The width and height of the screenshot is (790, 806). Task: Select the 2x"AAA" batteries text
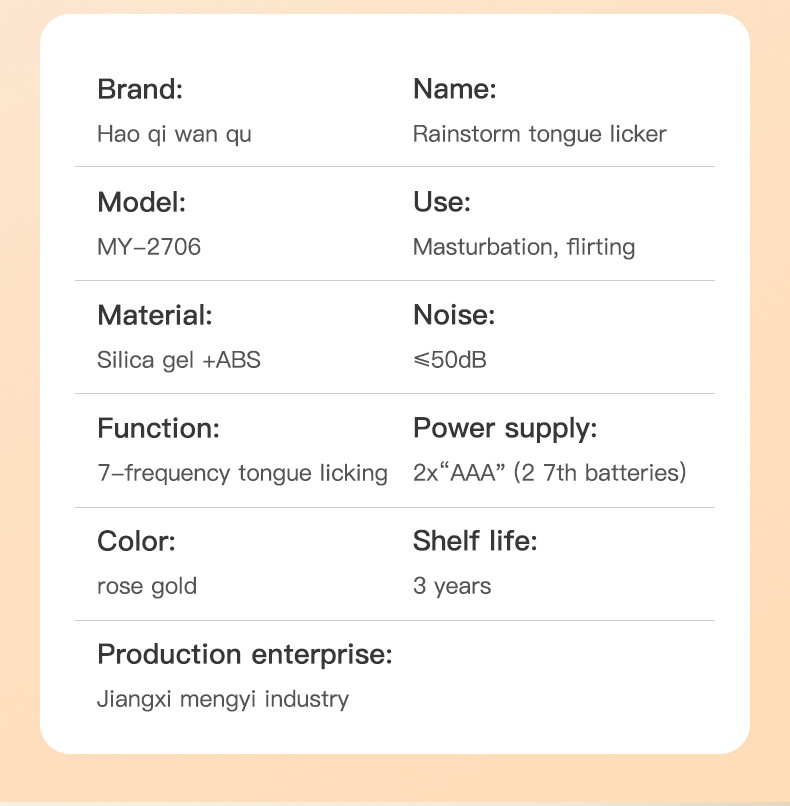pos(549,473)
